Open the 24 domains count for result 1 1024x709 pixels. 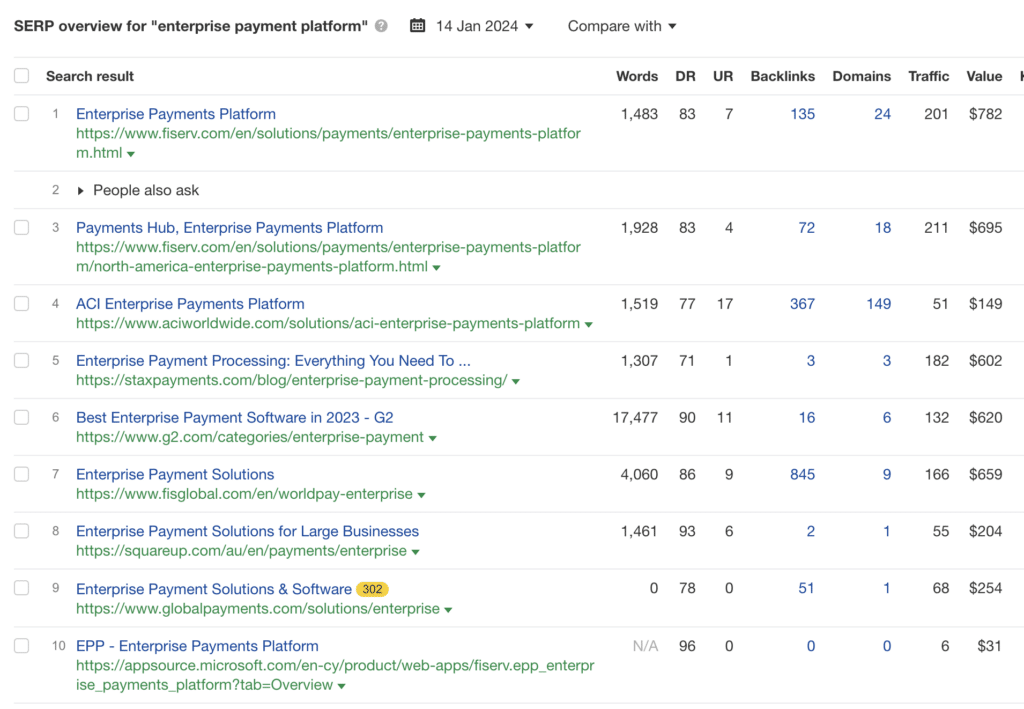point(882,114)
